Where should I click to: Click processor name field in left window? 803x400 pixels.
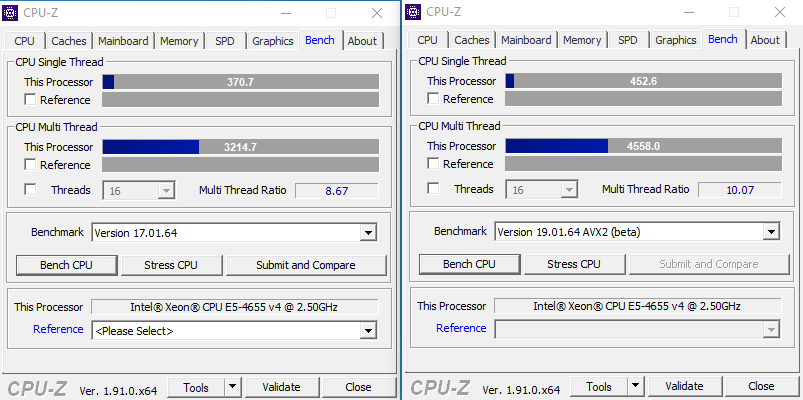pos(235,307)
